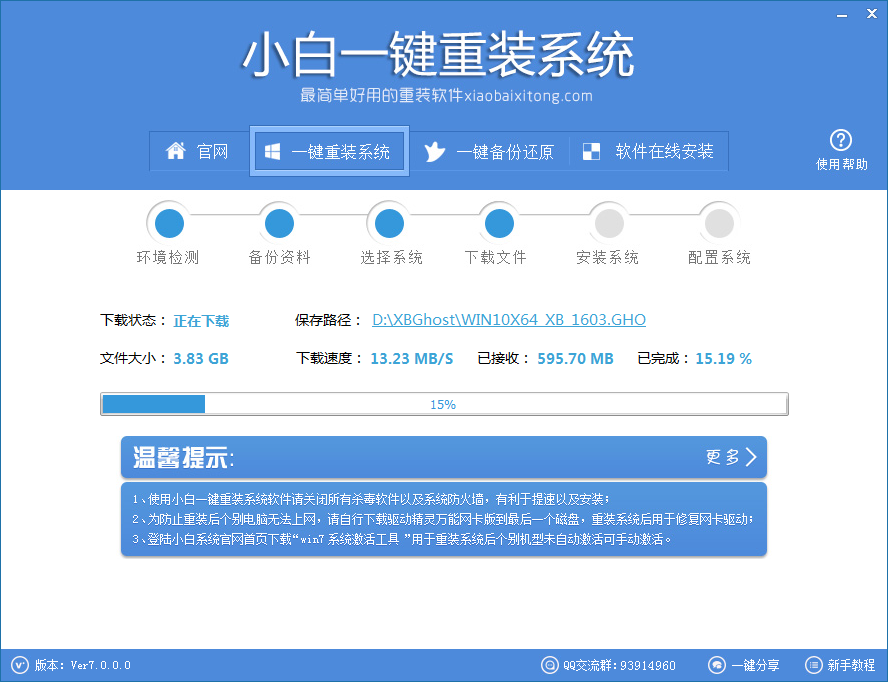This screenshot has height=682, width=888.
Task: Click the 使用帮助 question mark icon
Action: 841,140
